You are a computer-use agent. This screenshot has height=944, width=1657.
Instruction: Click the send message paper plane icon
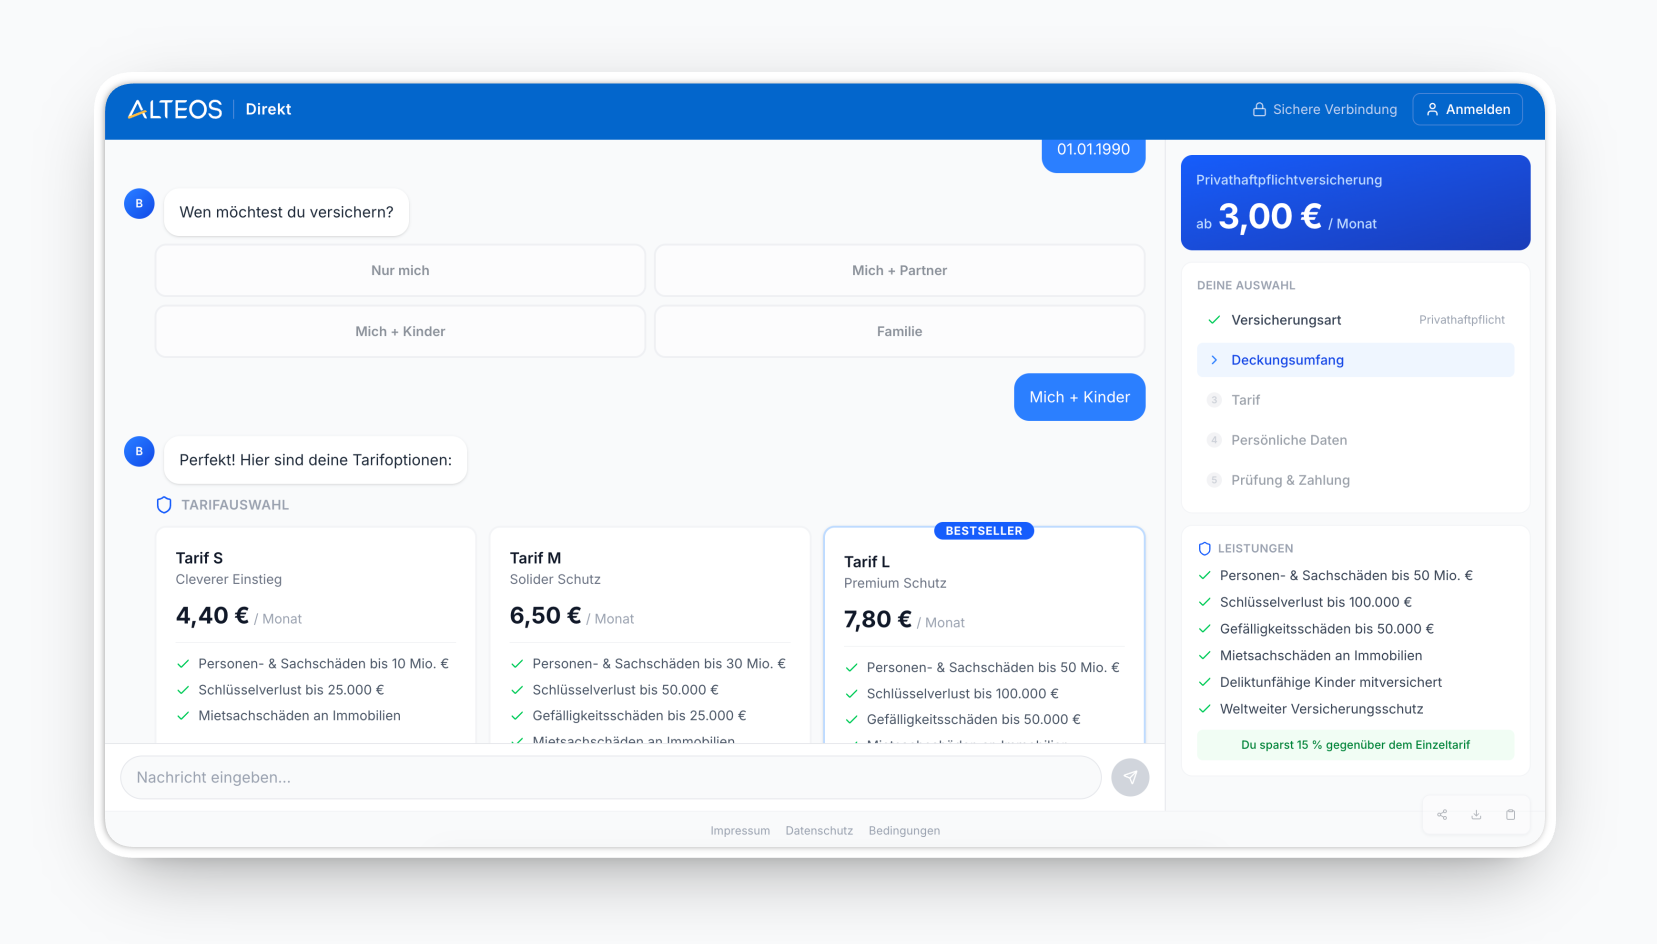click(x=1130, y=777)
